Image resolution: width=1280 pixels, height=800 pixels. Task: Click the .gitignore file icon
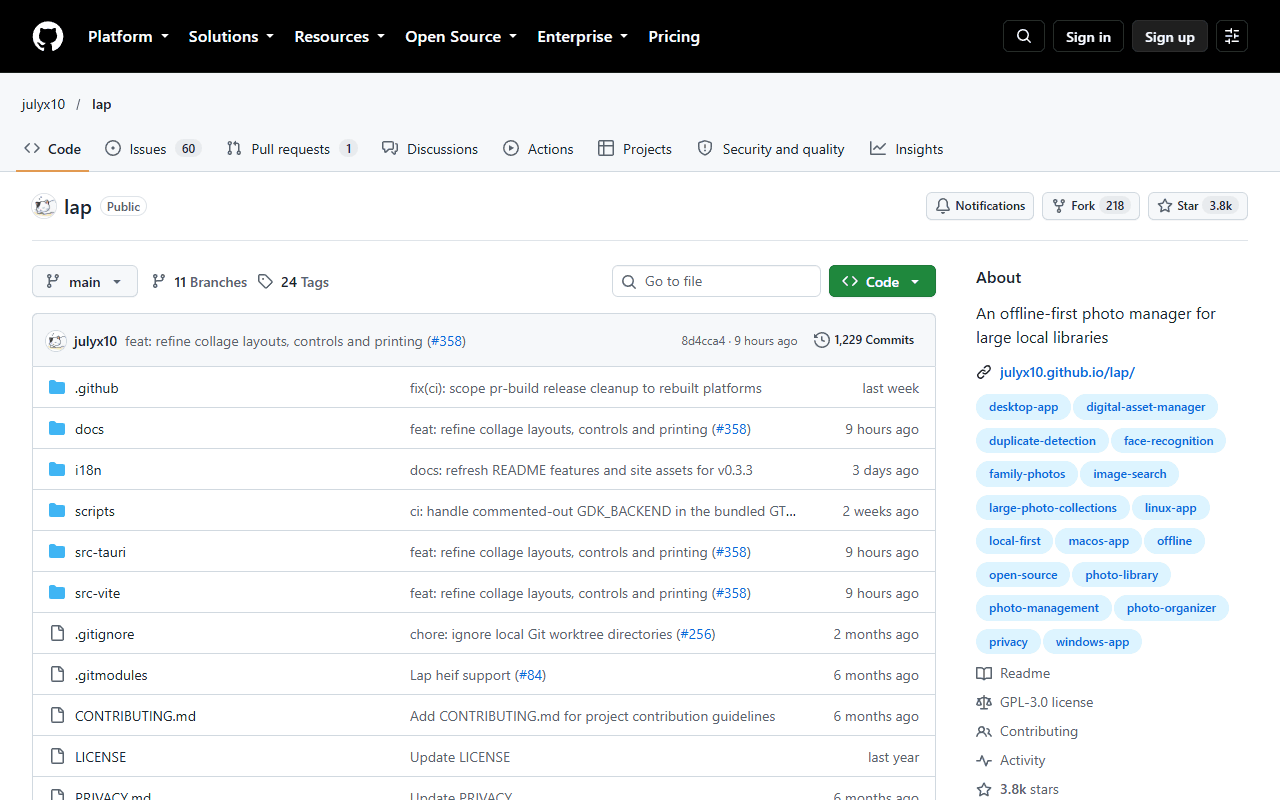57,634
